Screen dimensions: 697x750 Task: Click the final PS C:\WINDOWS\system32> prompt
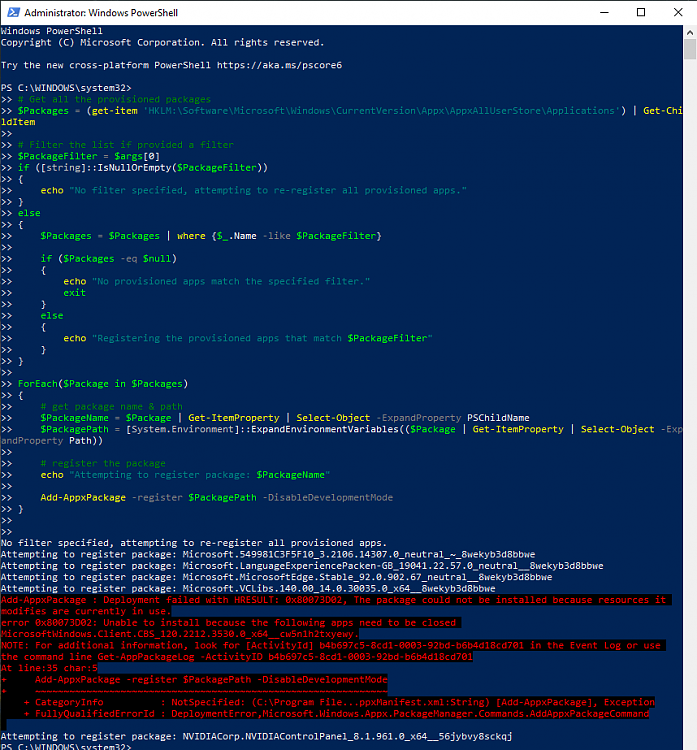click(x=66, y=746)
